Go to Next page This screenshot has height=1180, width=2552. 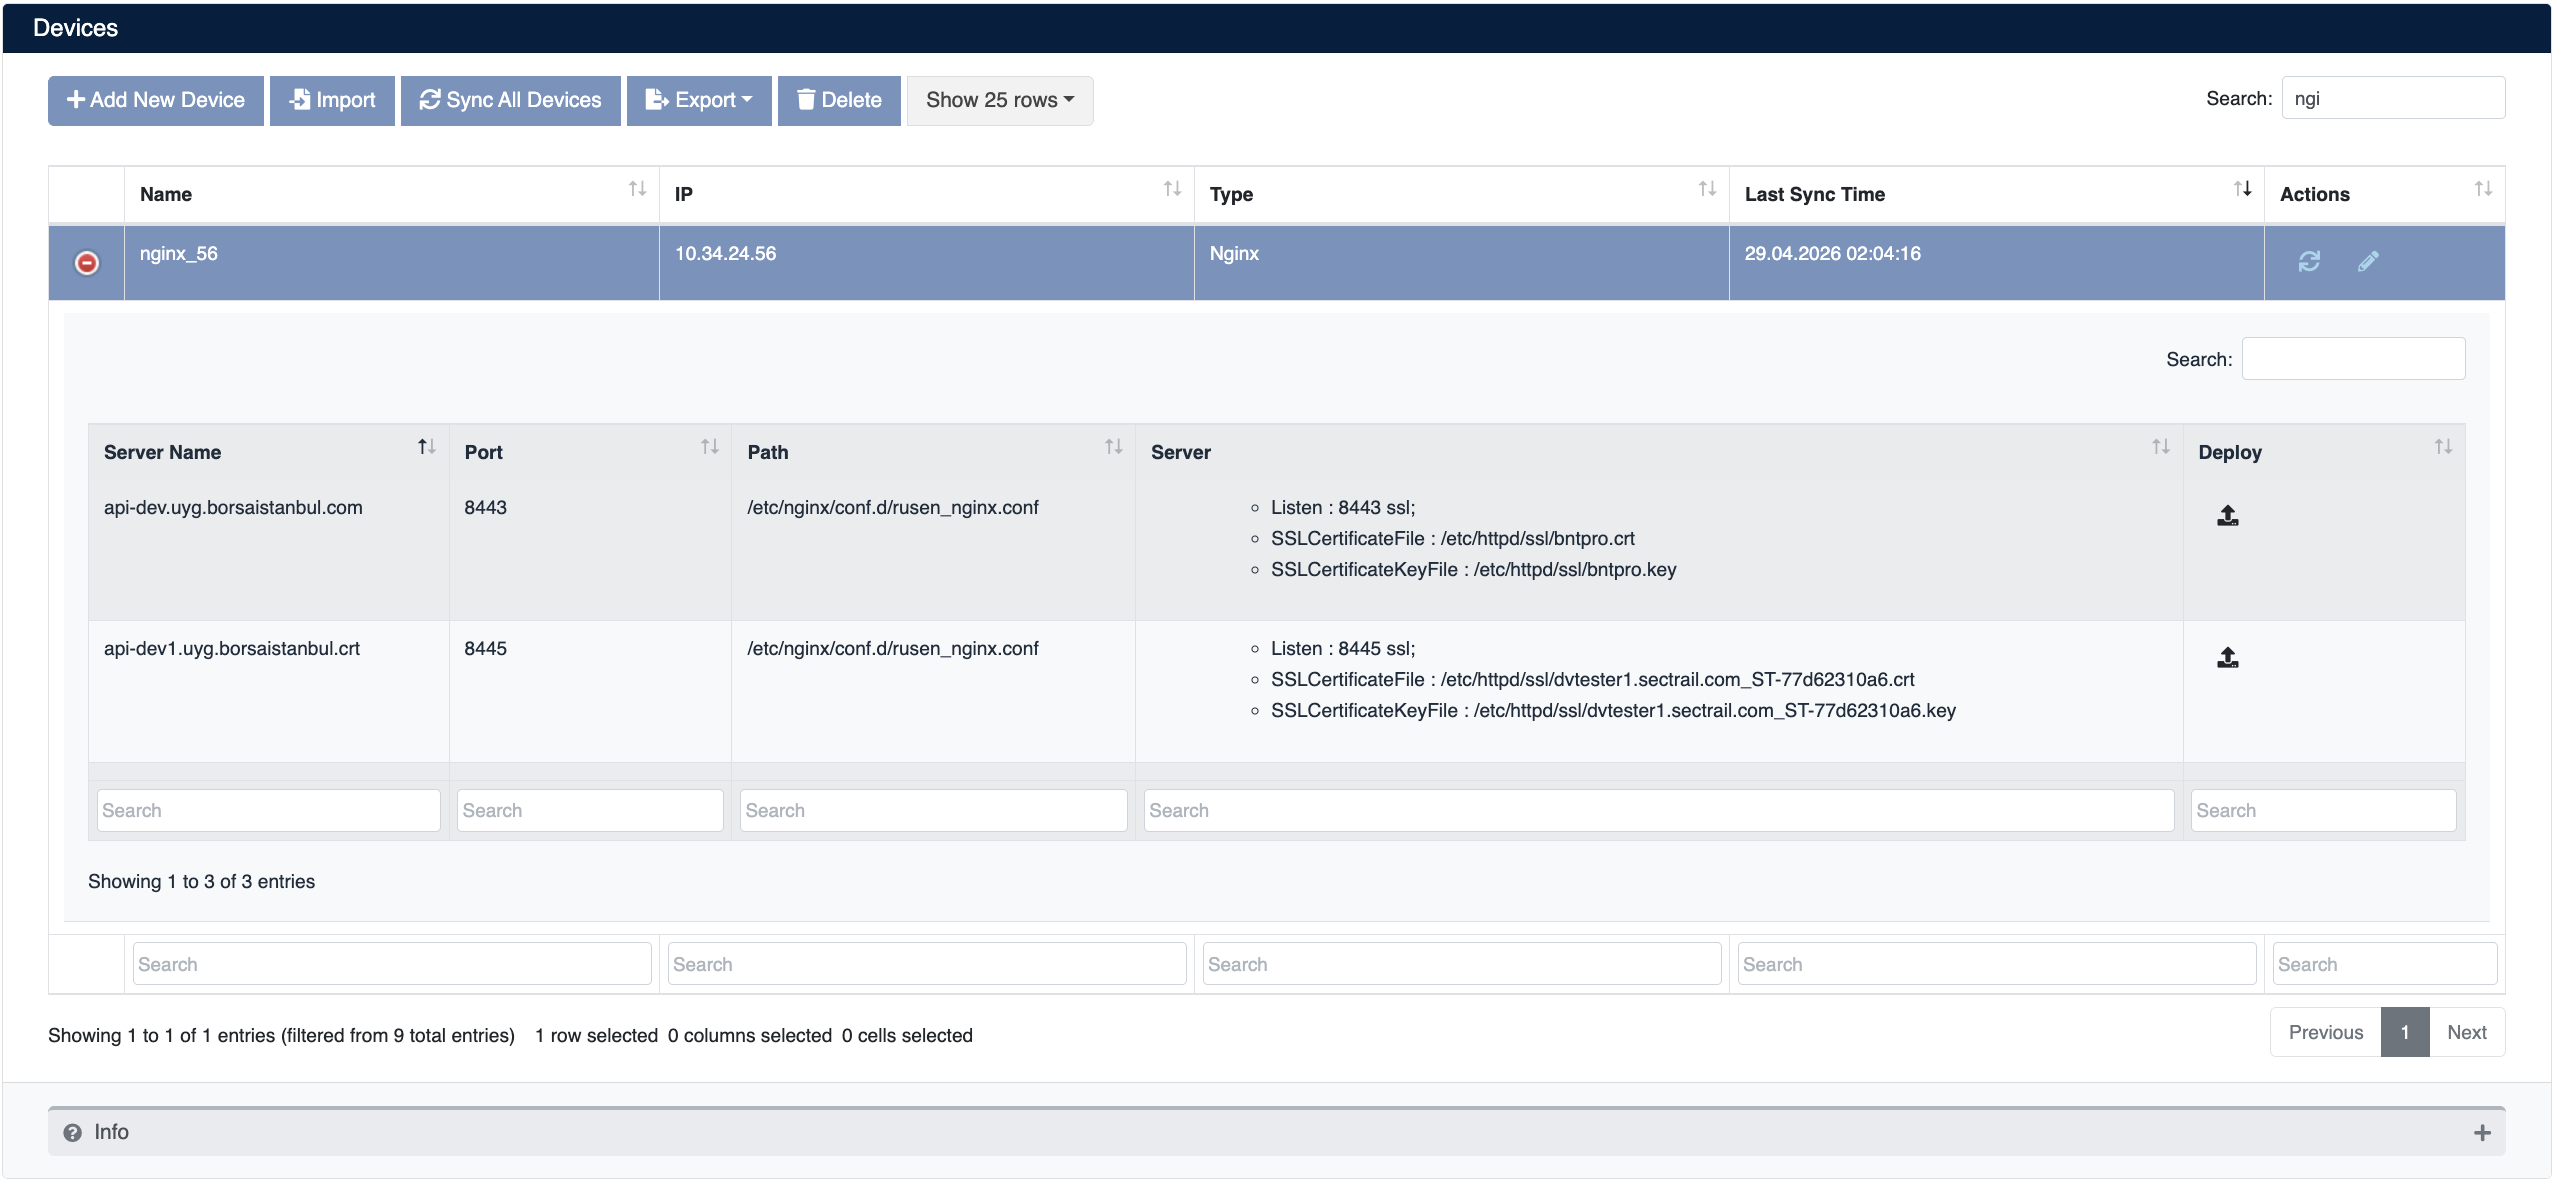click(2467, 1033)
